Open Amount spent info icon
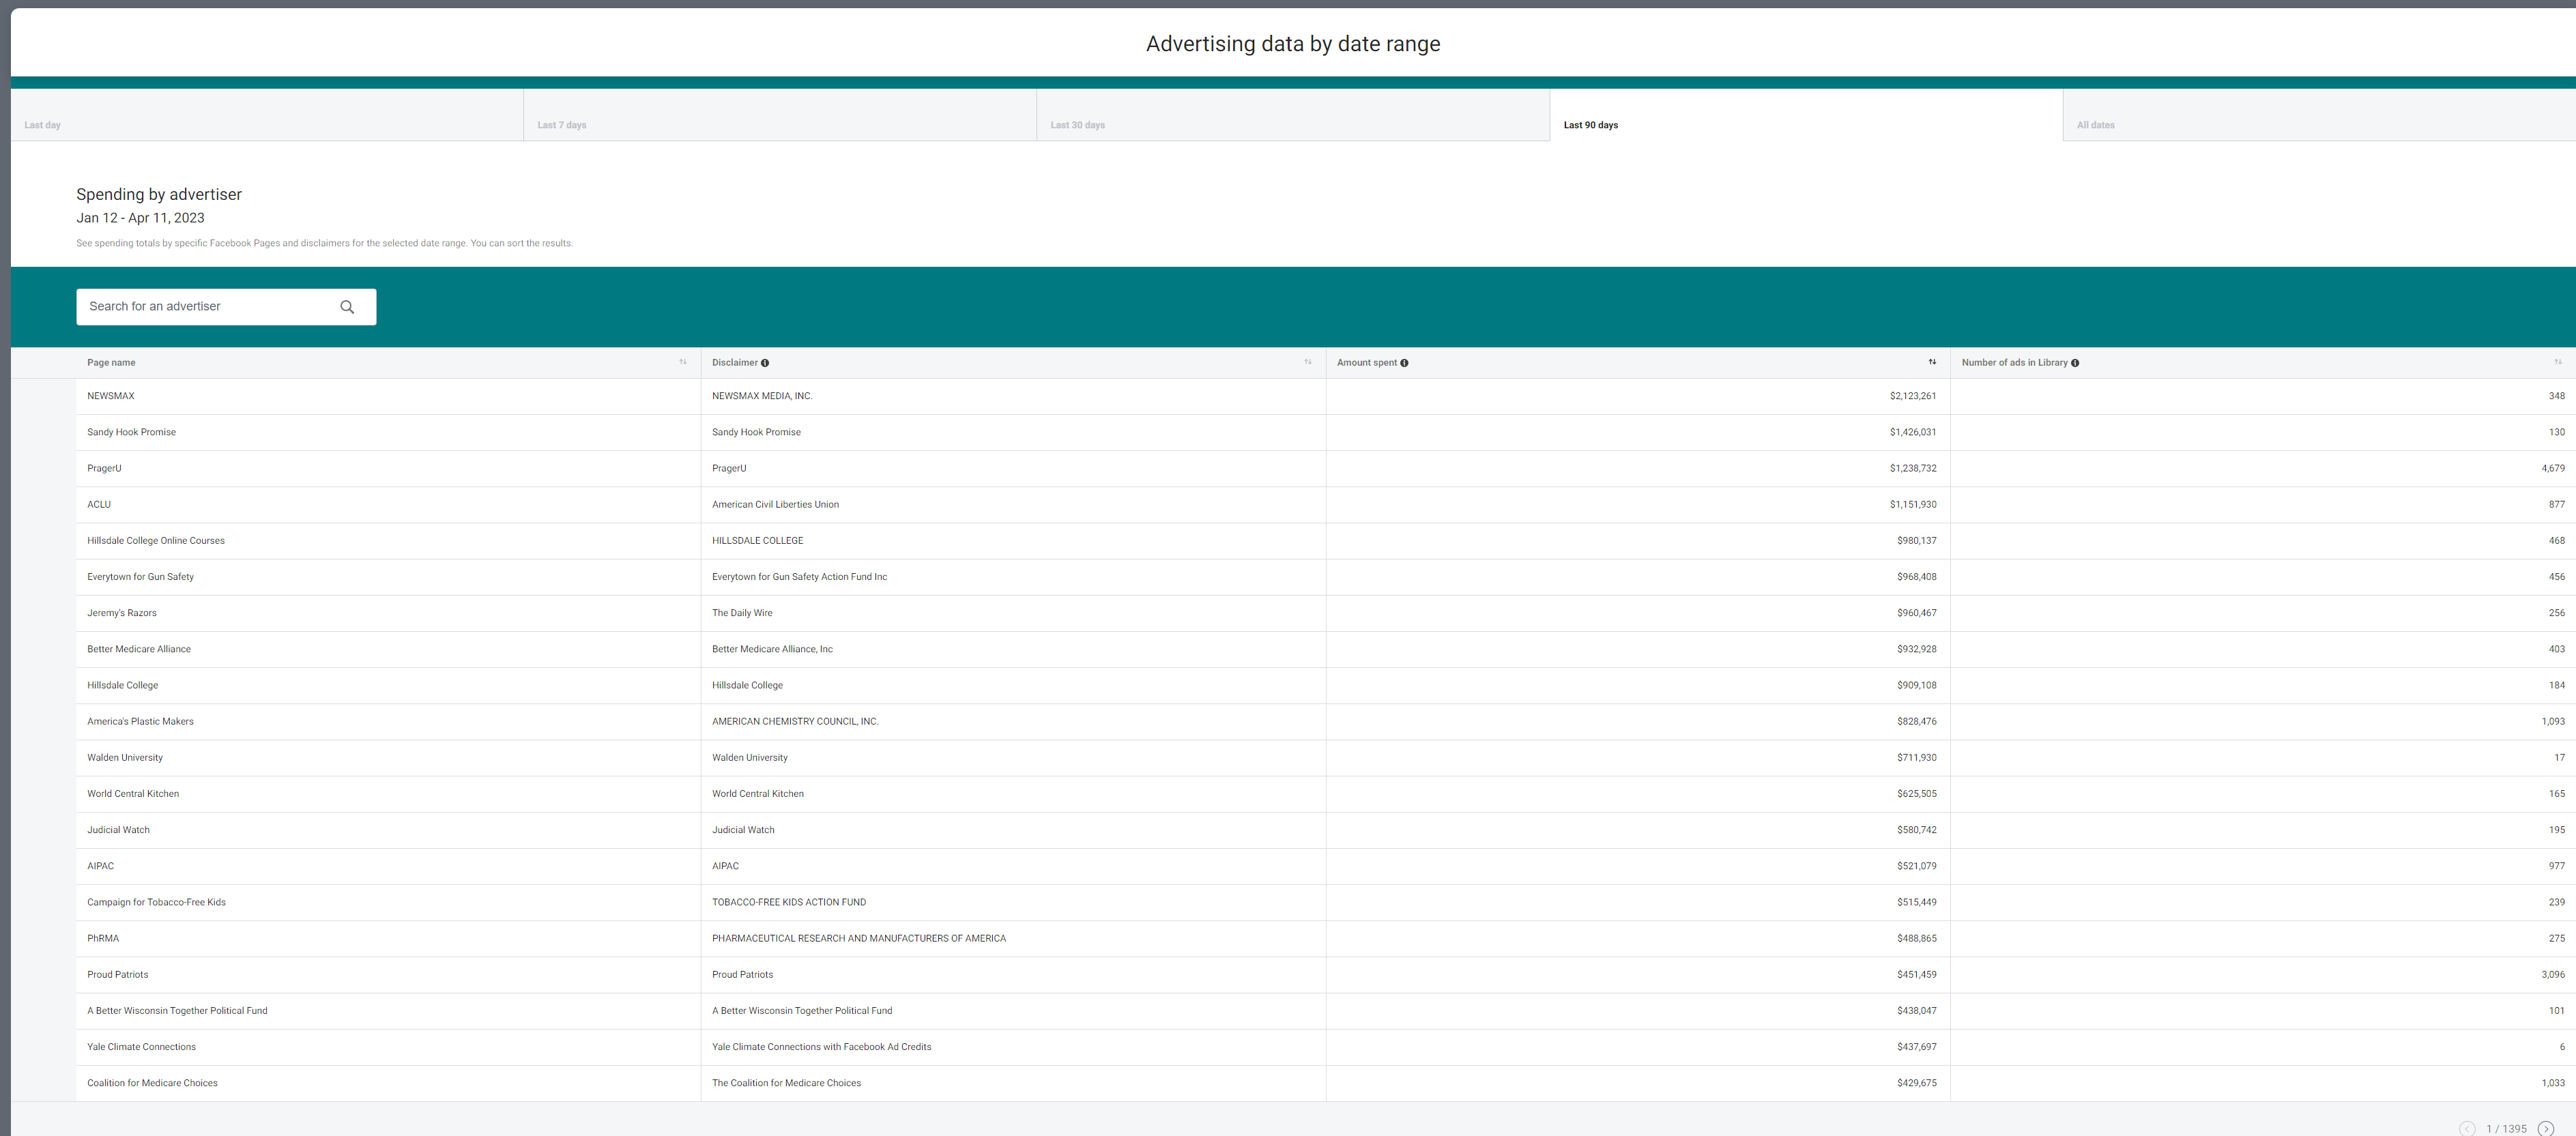The width and height of the screenshot is (2576, 1136). (1404, 363)
